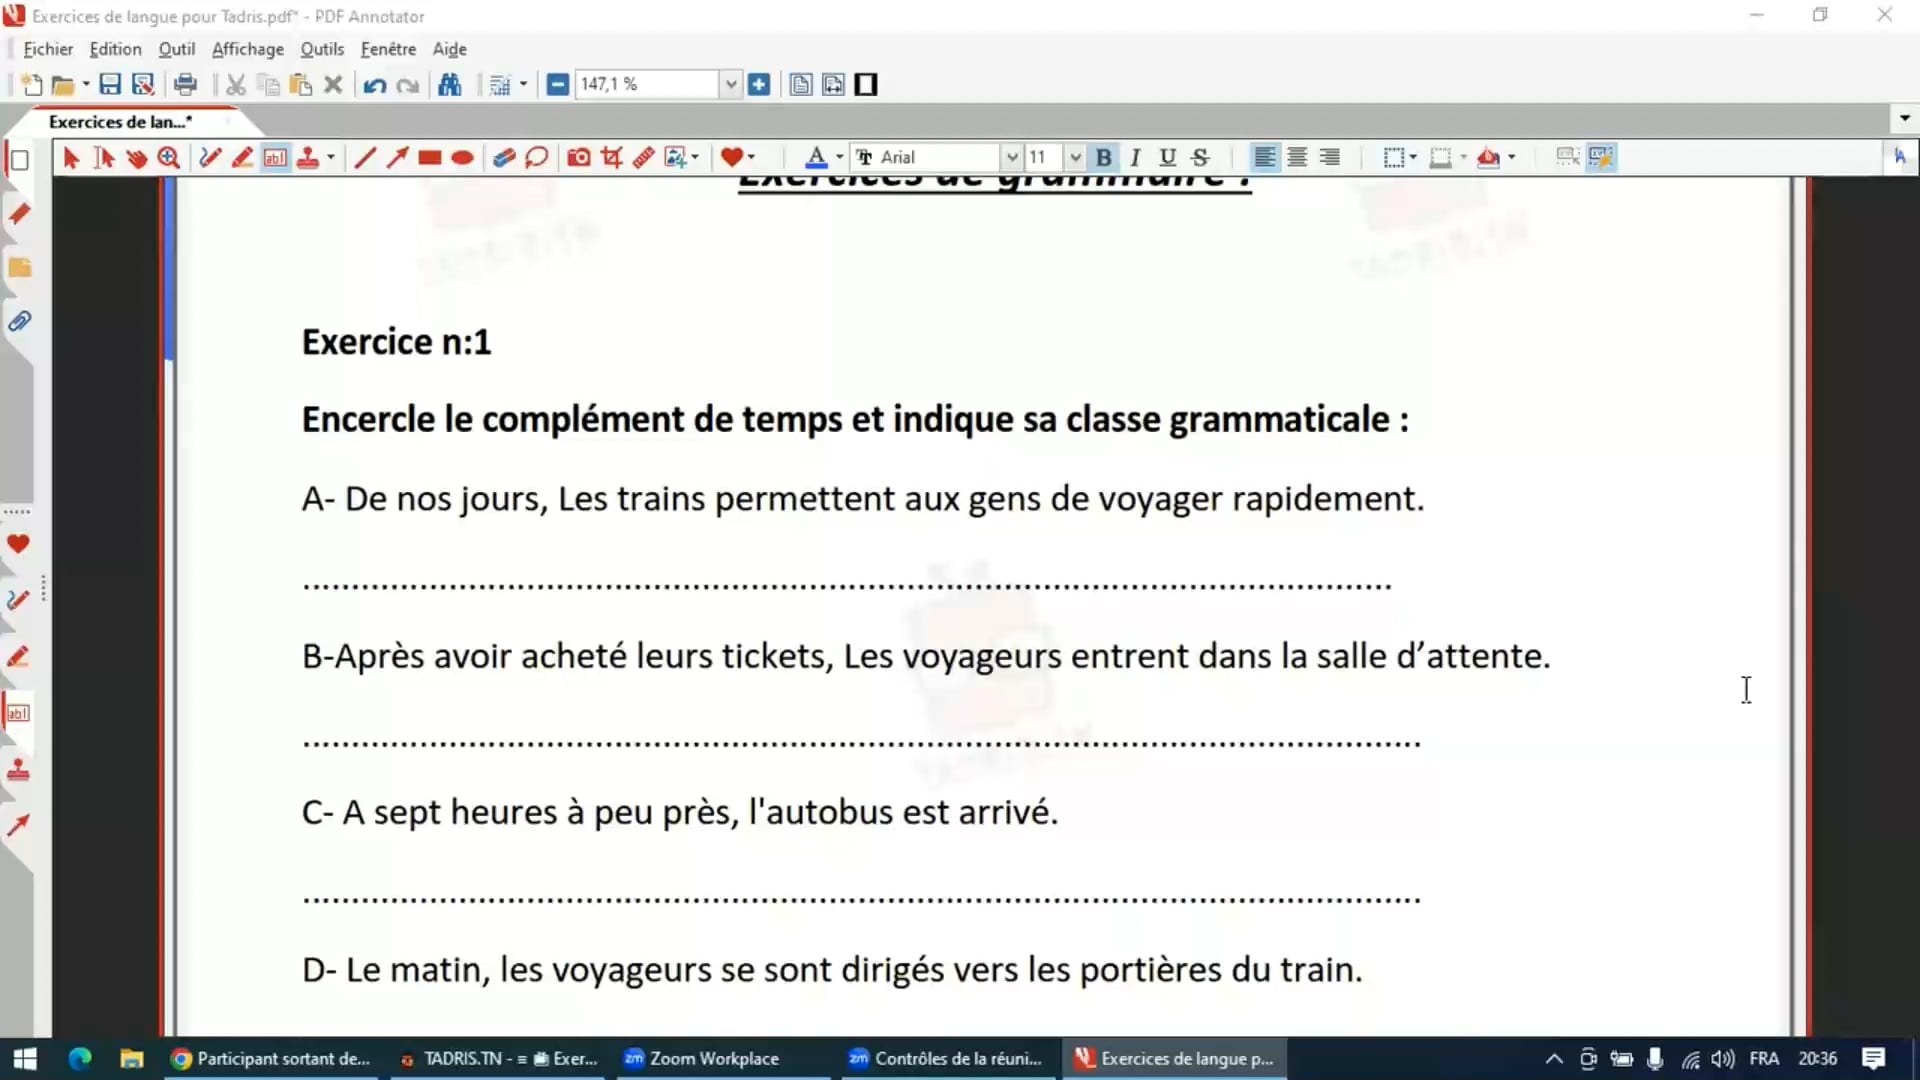Select the Eraser tool

click(x=504, y=157)
